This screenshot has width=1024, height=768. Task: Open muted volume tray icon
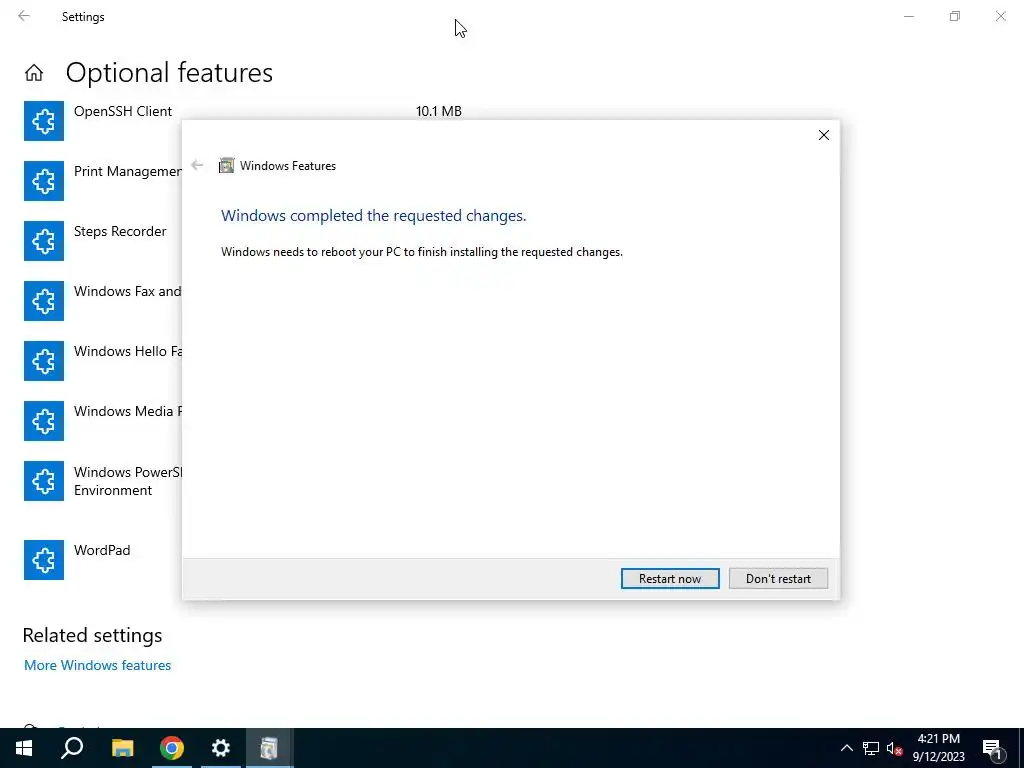coord(895,748)
